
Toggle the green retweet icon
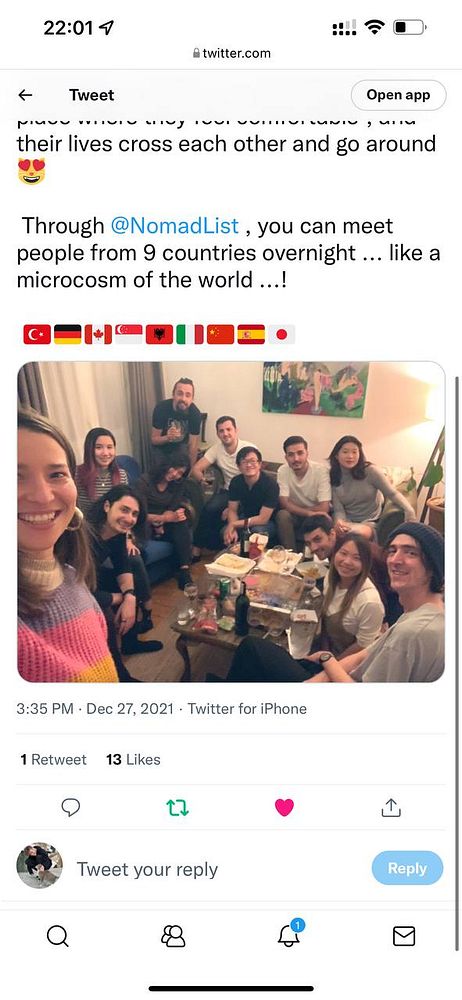point(177,808)
